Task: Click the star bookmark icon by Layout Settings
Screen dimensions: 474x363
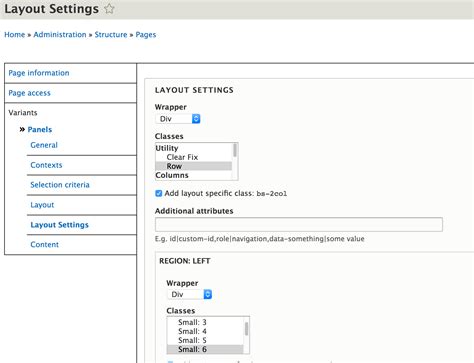Action: [109, 9]
